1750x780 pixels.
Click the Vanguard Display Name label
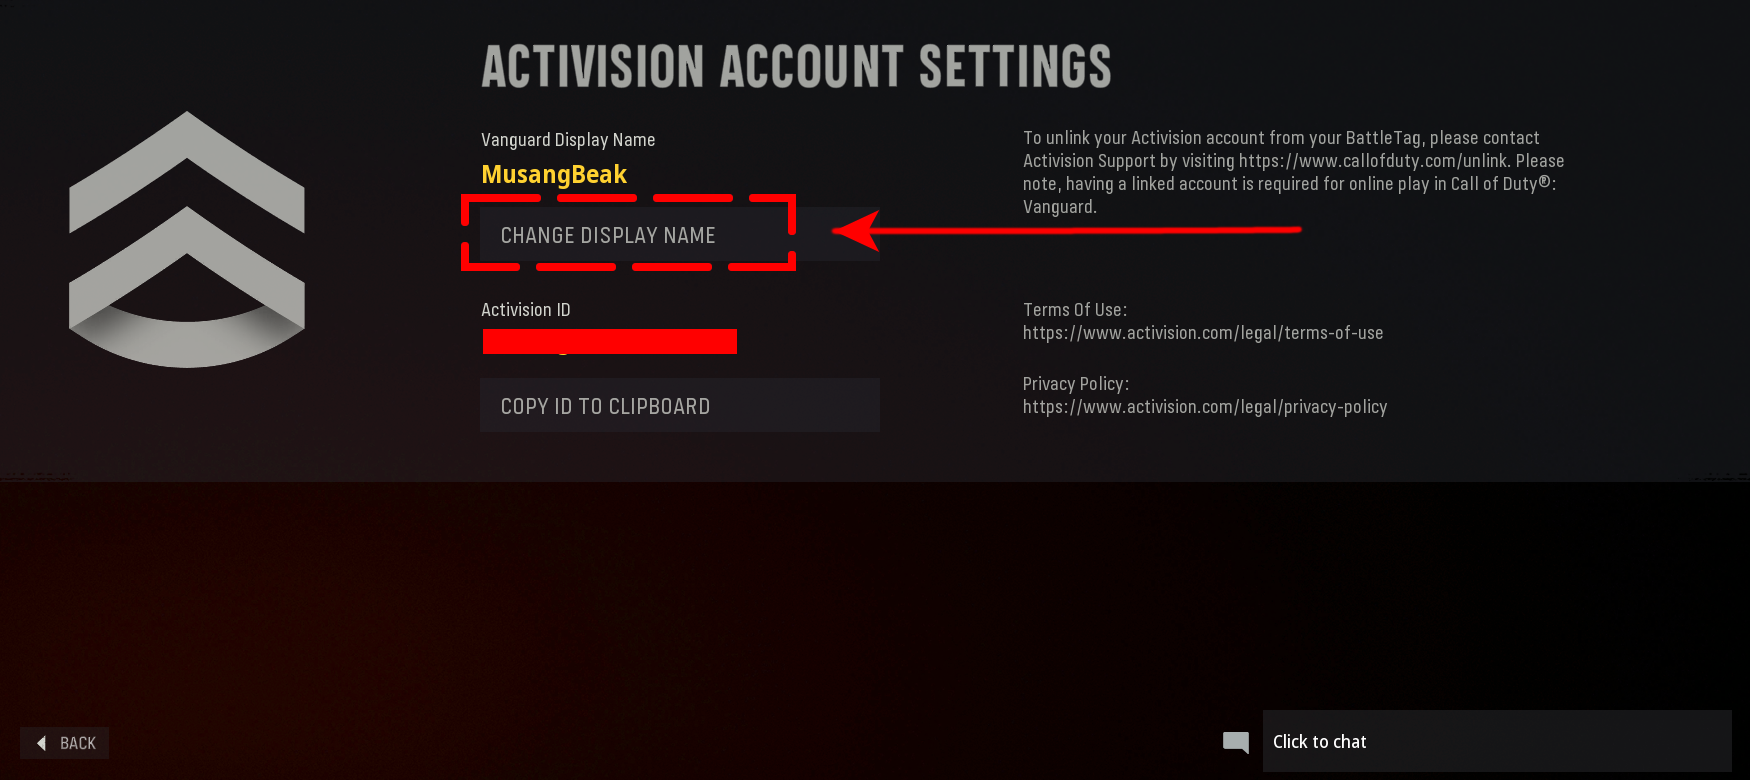tap(568, 140)
